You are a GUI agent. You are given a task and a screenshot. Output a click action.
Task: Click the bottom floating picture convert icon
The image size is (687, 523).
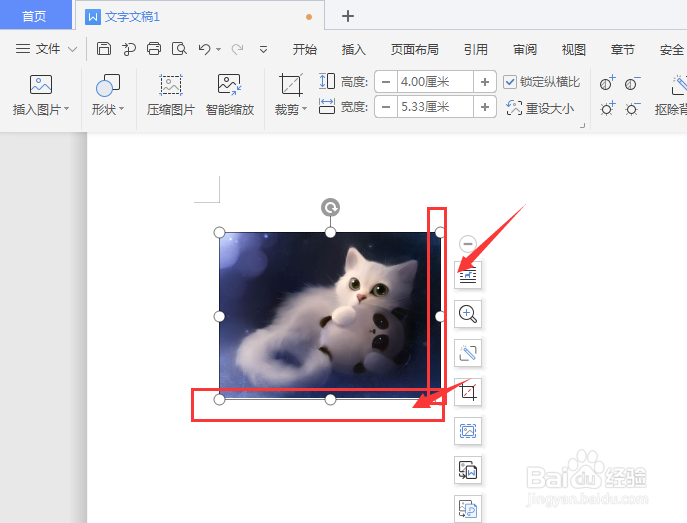pos(468,509)
